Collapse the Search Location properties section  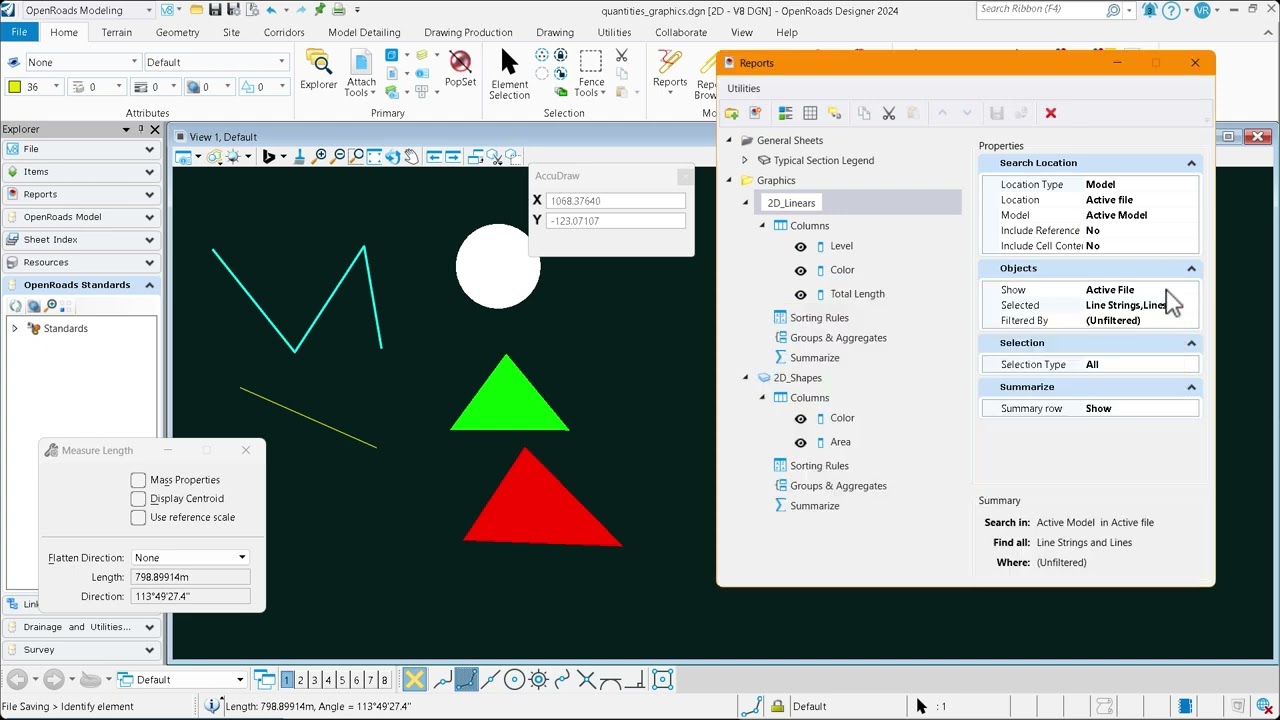click(x=1191, y=163)
